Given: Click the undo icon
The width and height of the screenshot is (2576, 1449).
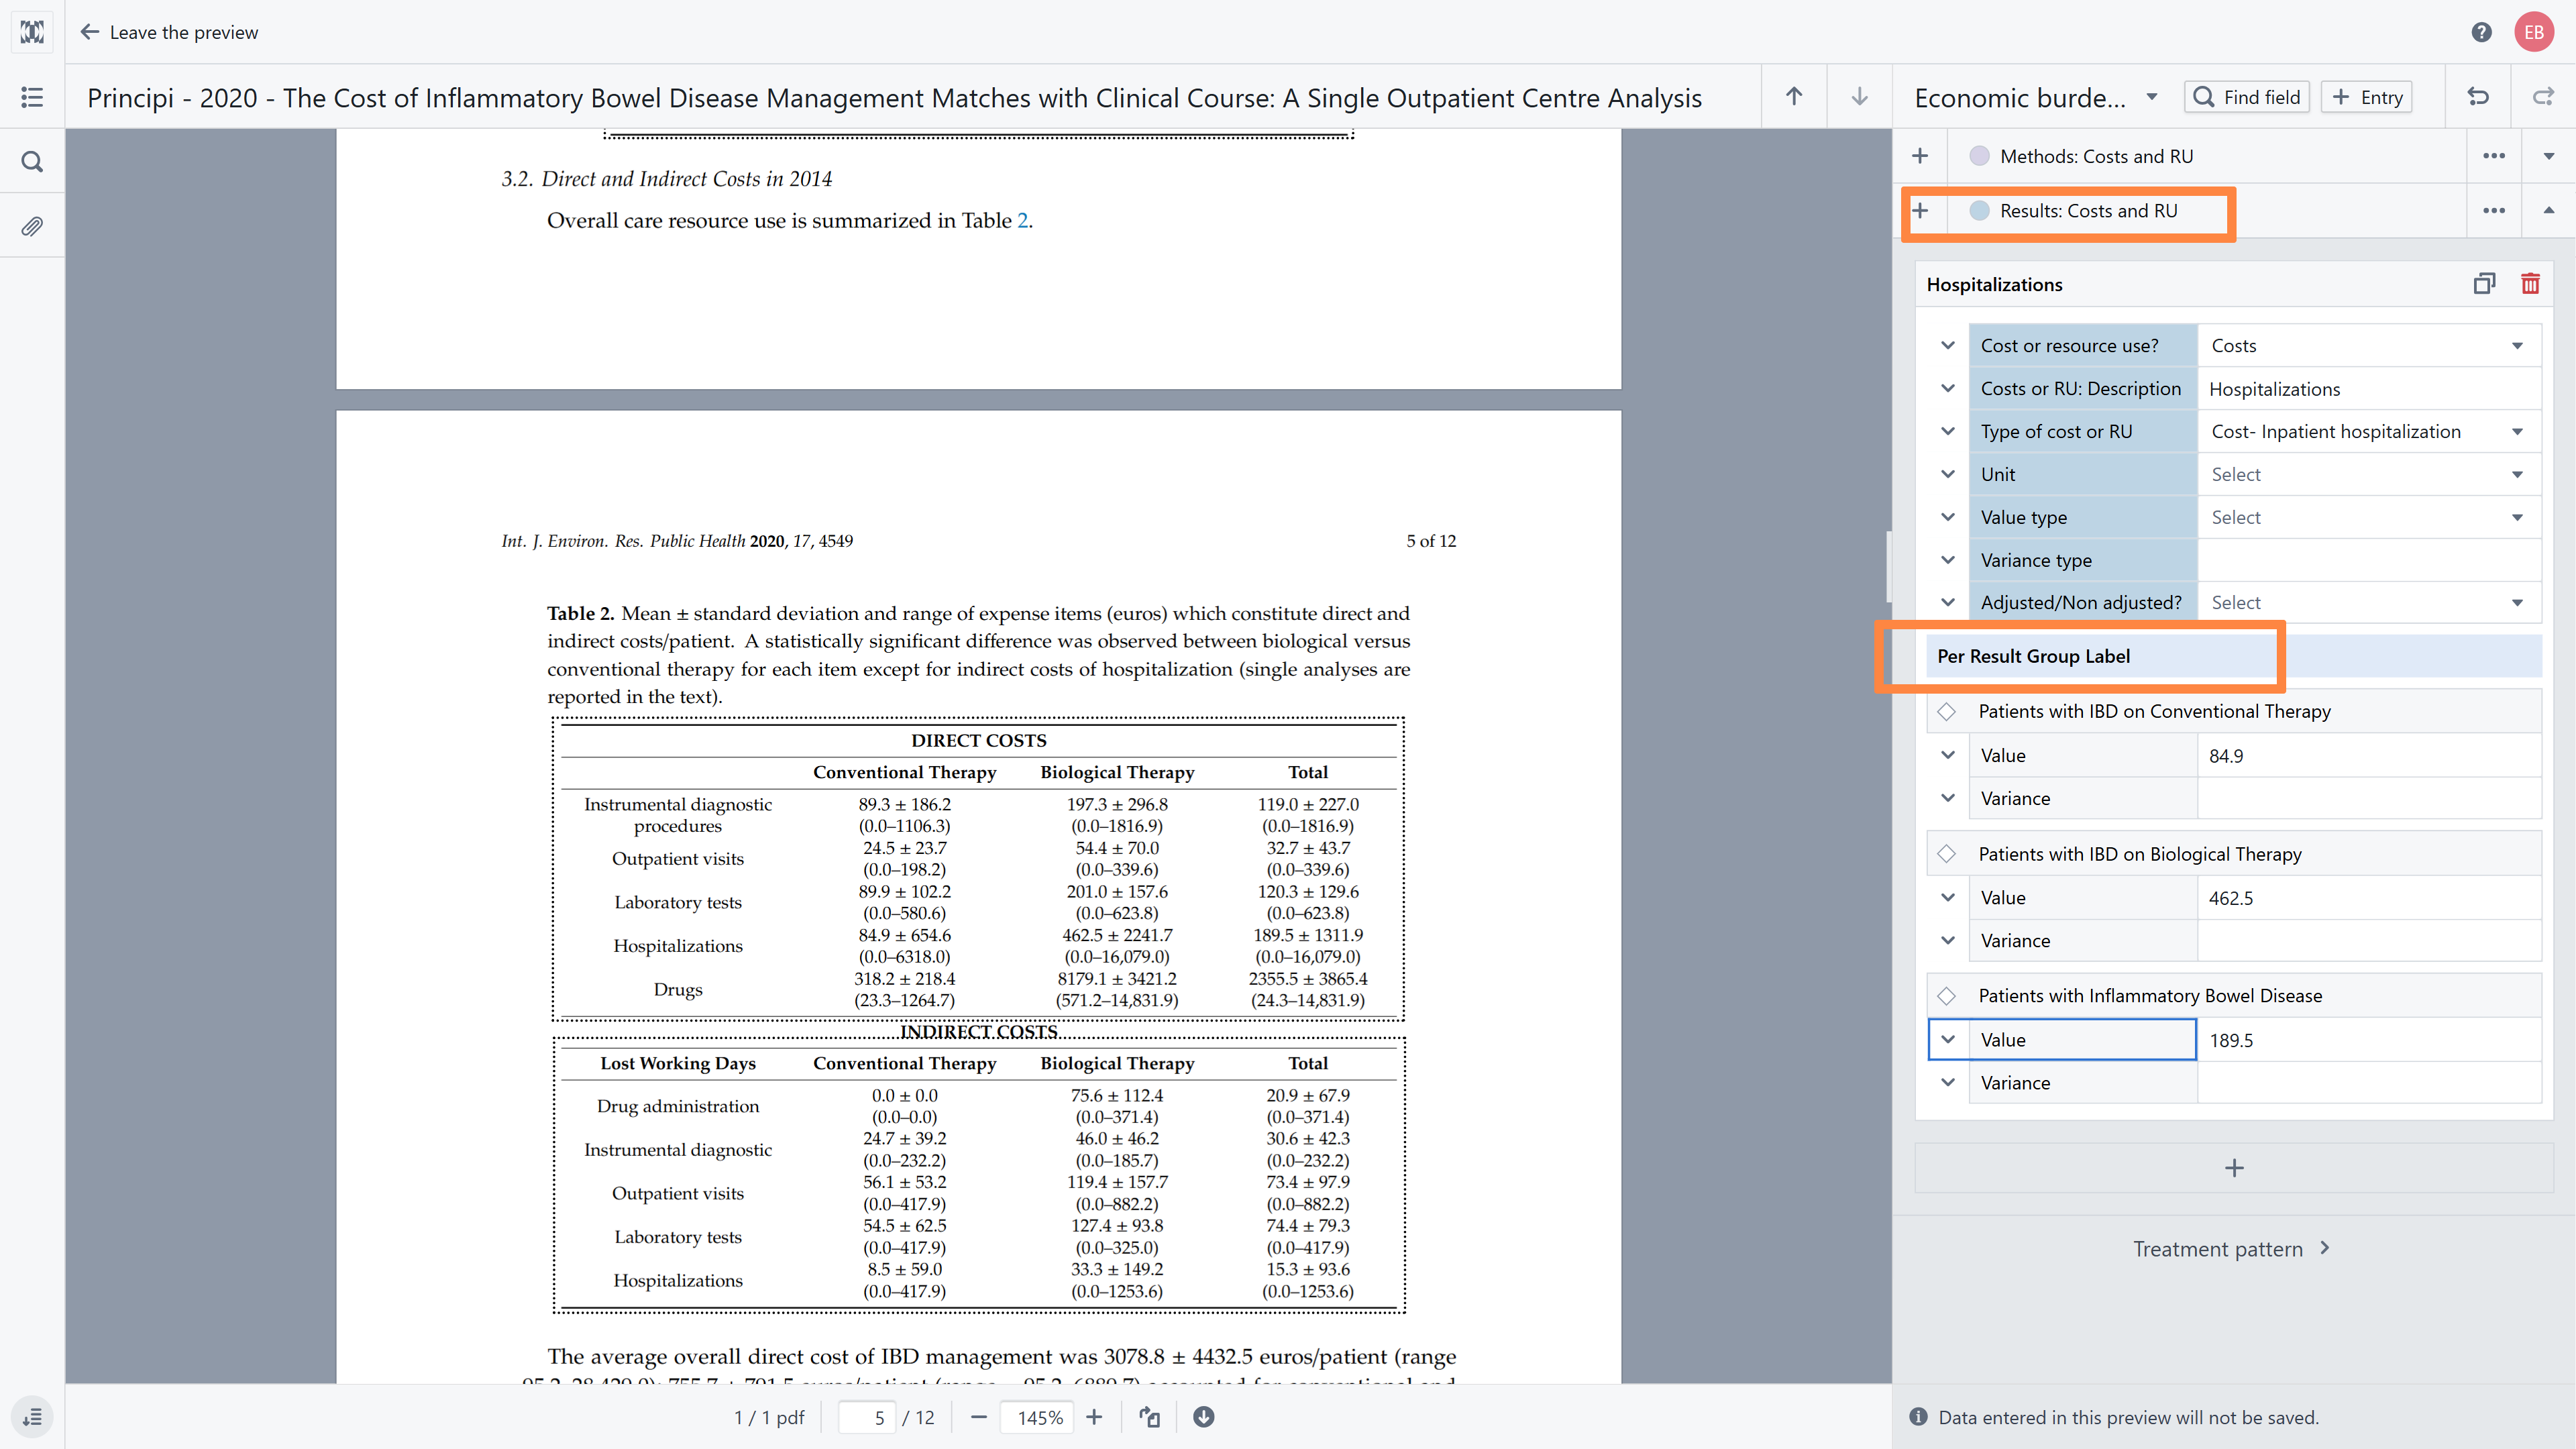Looking at the screenshot, I should click(2478, 97).
